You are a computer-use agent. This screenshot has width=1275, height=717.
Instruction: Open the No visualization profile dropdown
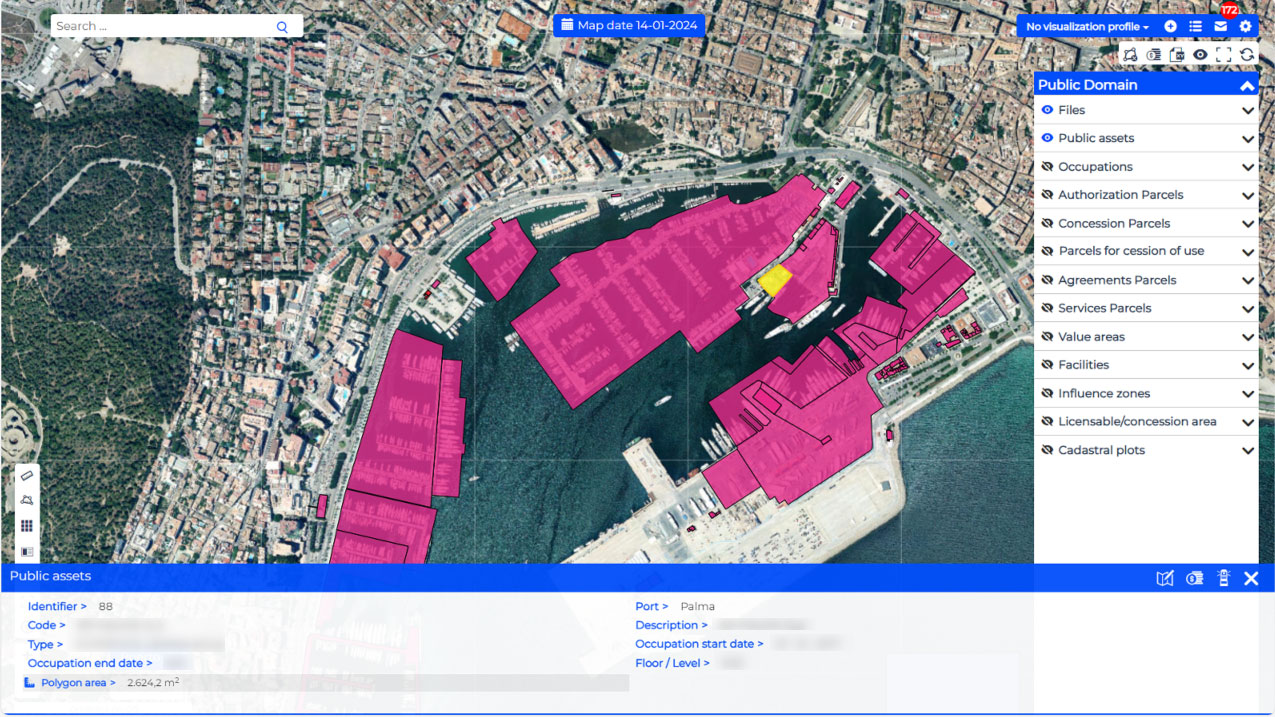pyautogui.click(x=1087, y=27)
